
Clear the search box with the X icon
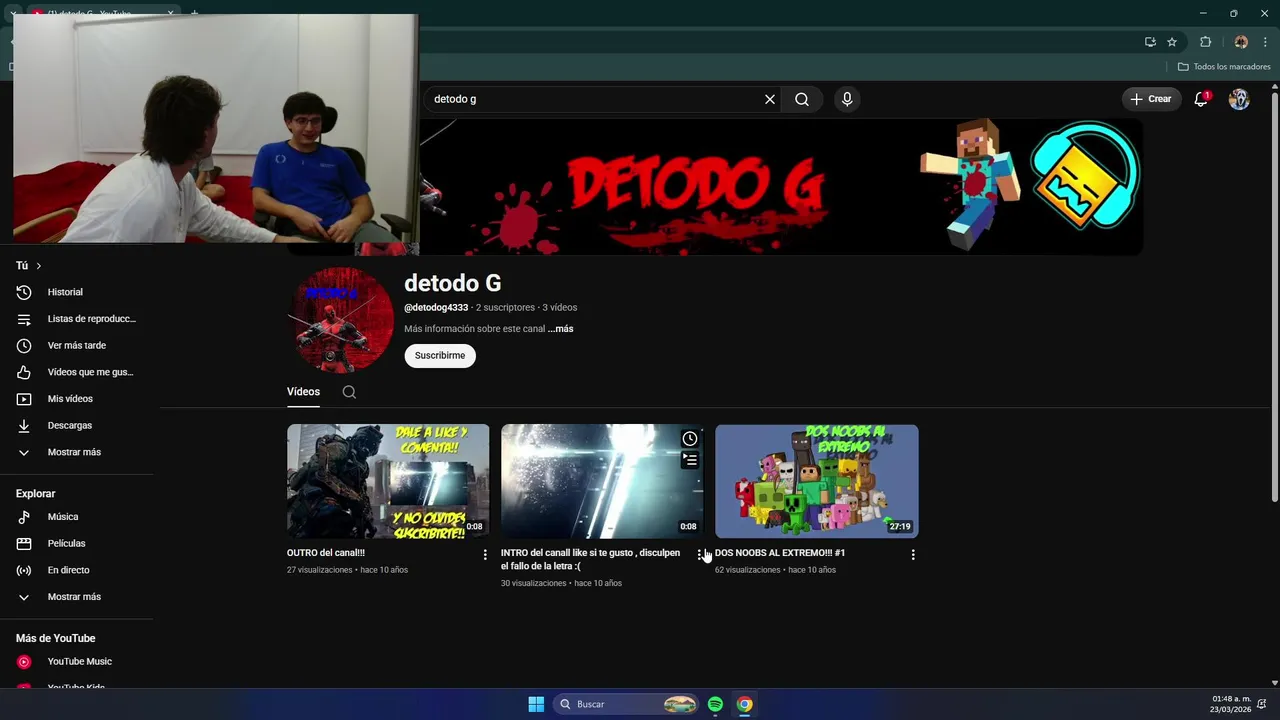[770, 99]
